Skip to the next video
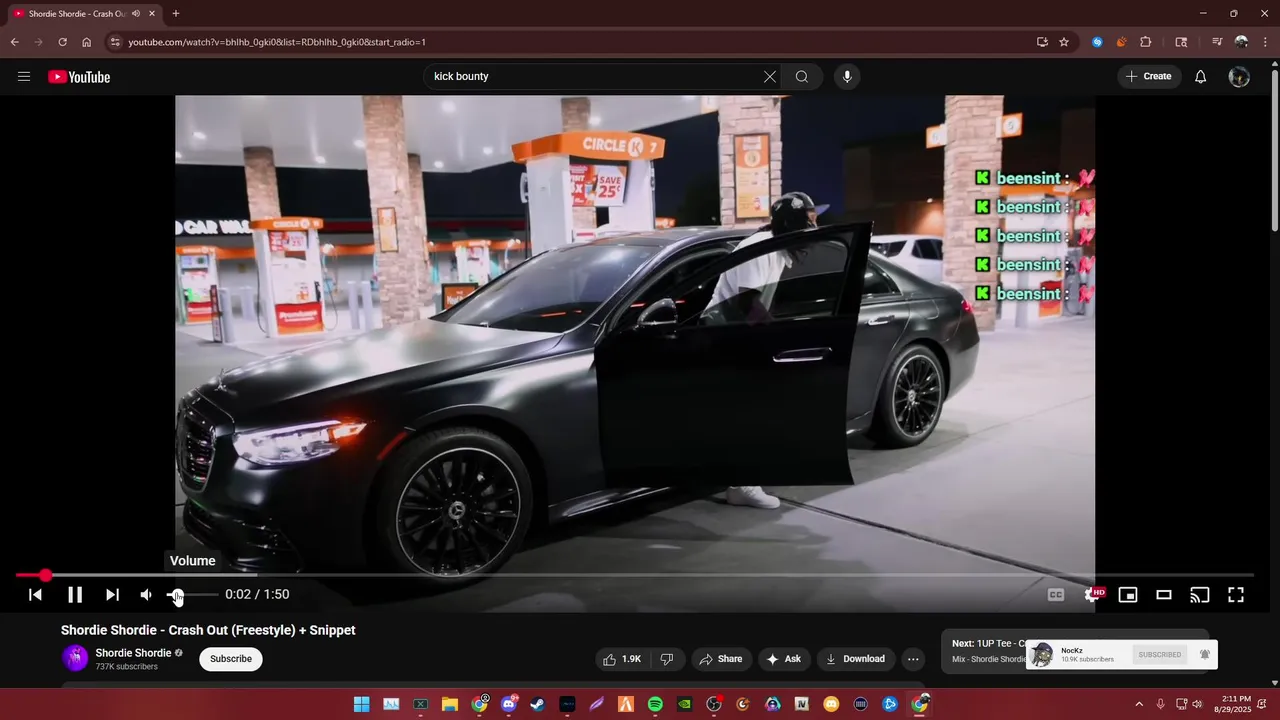1280x720 pixels. pyautogui.click(x=112, y=595)
